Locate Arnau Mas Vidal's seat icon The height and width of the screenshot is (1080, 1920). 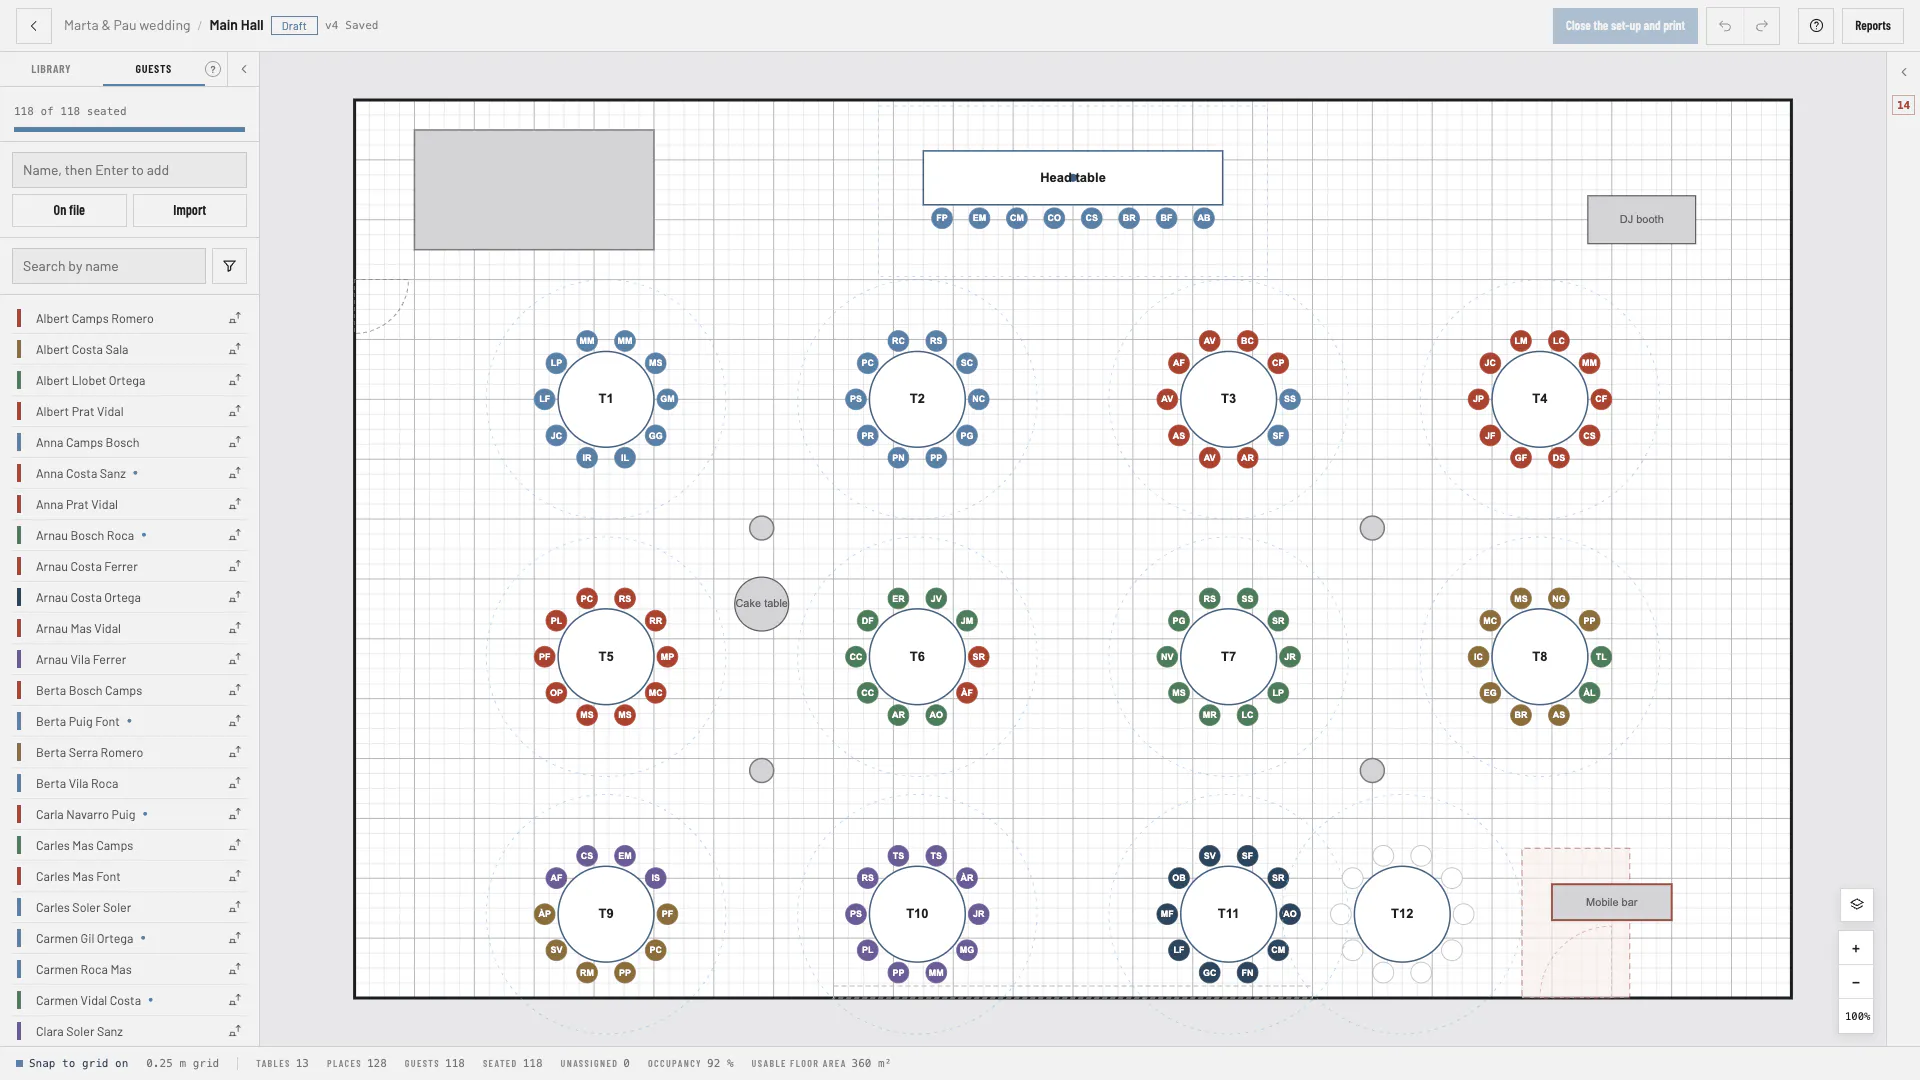(235, 628)
